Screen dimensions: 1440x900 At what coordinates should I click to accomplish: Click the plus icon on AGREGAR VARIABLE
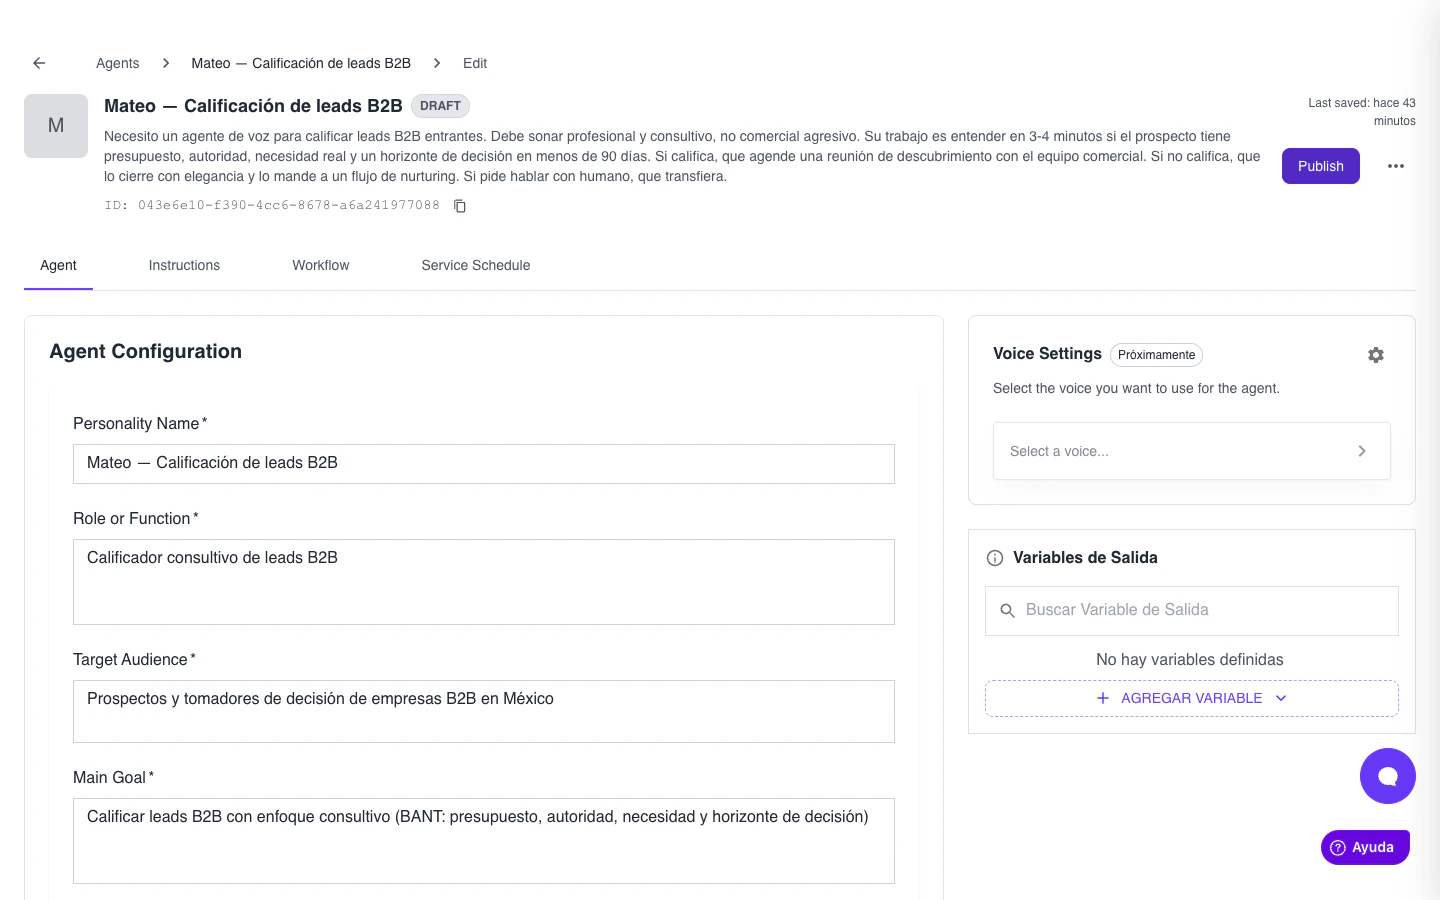1102,698
